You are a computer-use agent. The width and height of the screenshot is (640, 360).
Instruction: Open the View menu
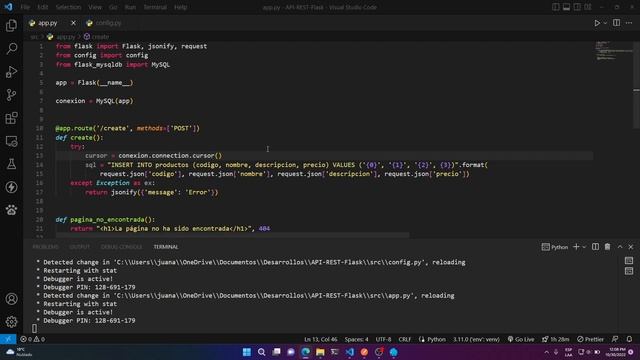(x=95, y=7)
